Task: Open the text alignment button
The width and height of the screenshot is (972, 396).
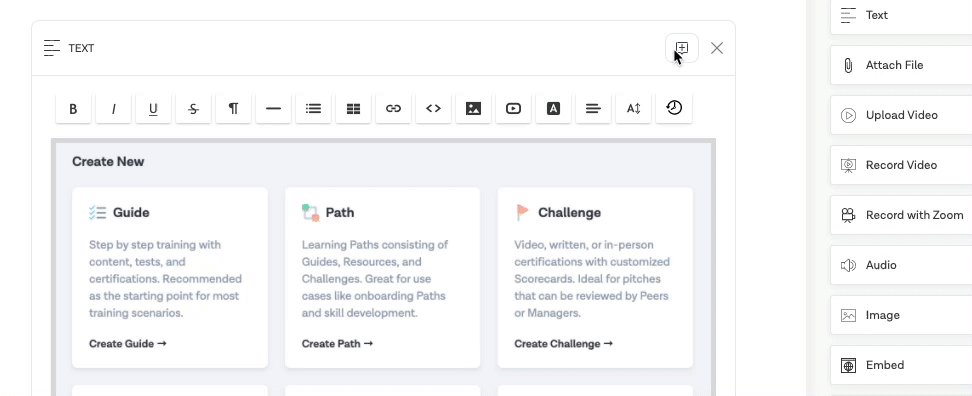Action: pos(593,108)
